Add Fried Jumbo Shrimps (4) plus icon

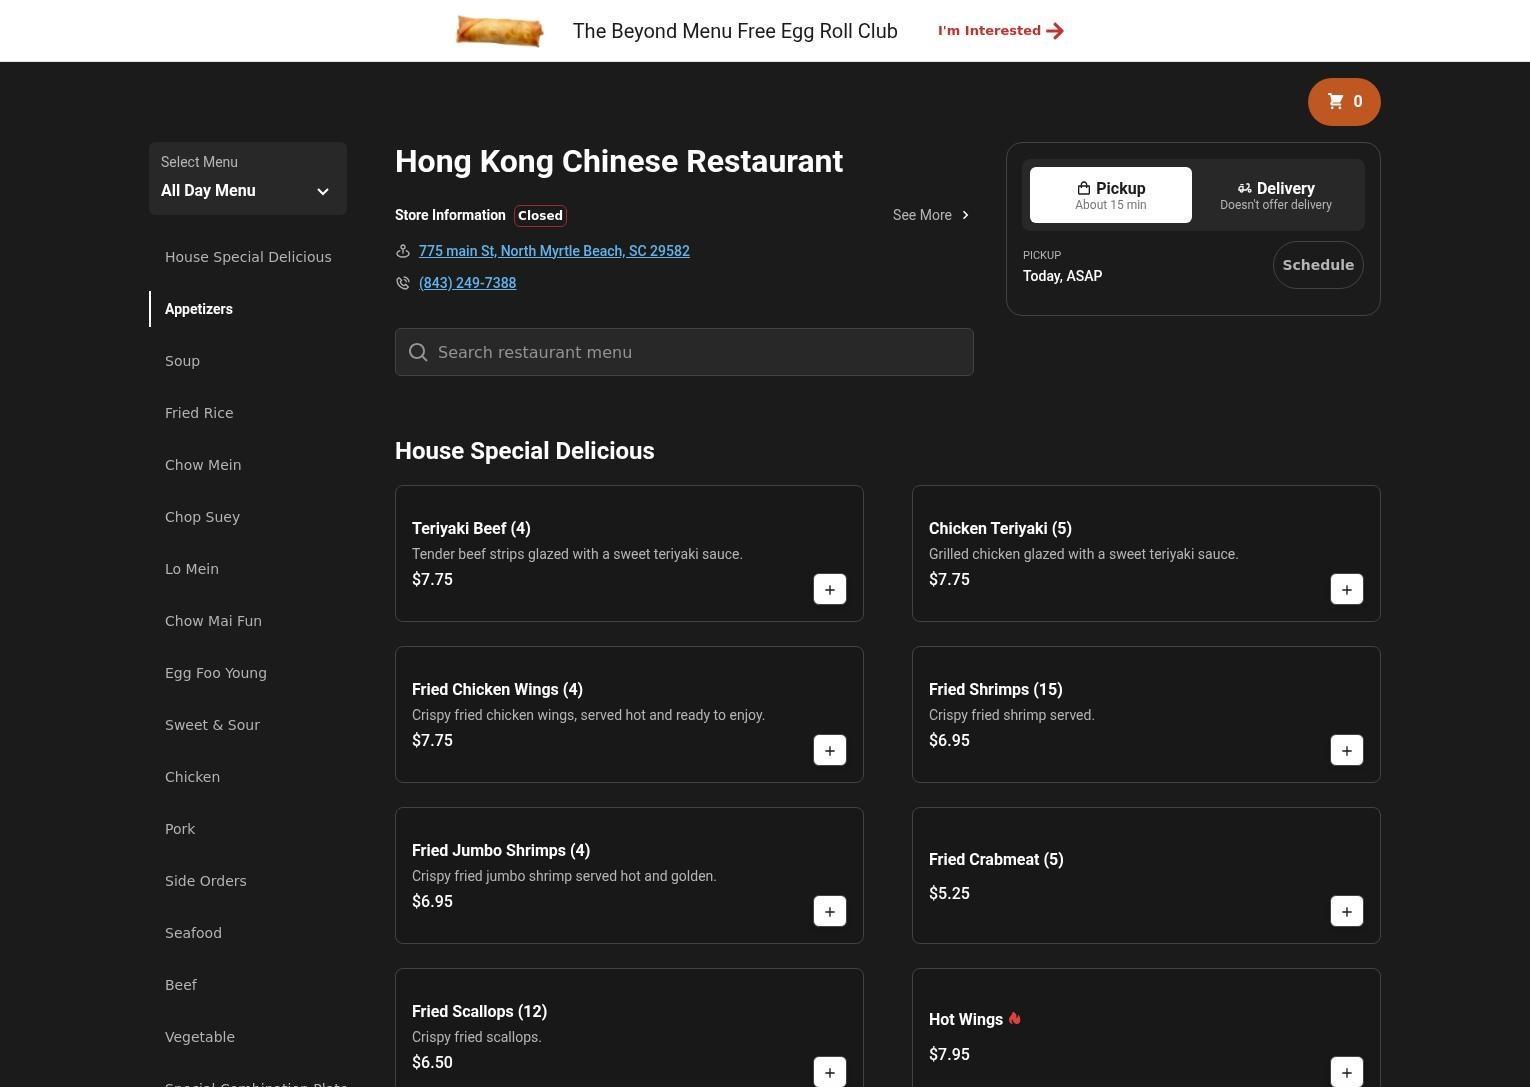point(829,912)
